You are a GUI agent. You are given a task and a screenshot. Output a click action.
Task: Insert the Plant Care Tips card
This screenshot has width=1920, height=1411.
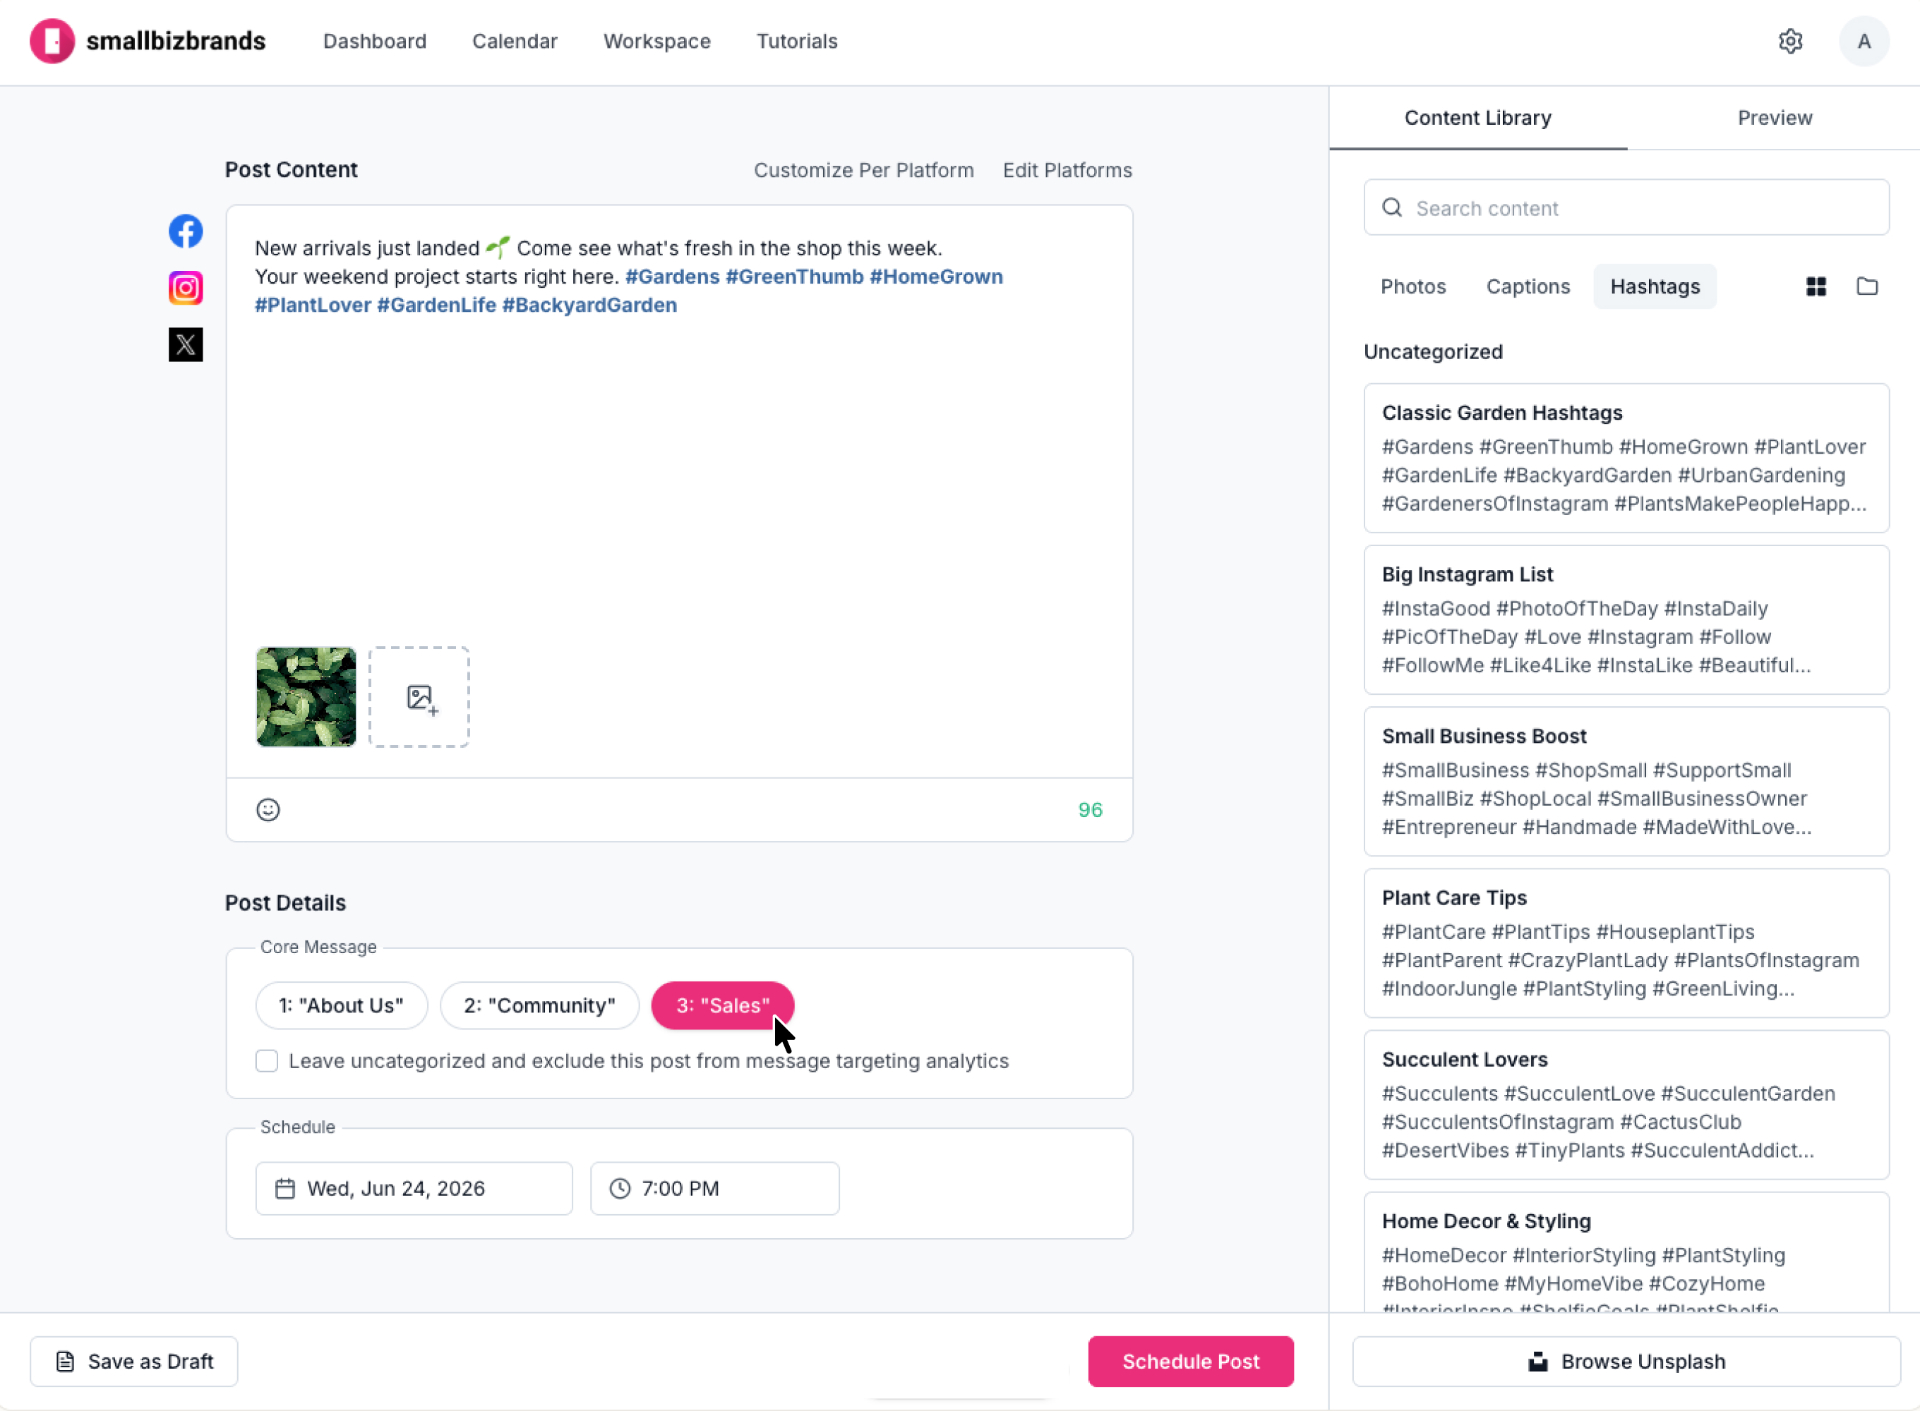tap(1626, 943)
